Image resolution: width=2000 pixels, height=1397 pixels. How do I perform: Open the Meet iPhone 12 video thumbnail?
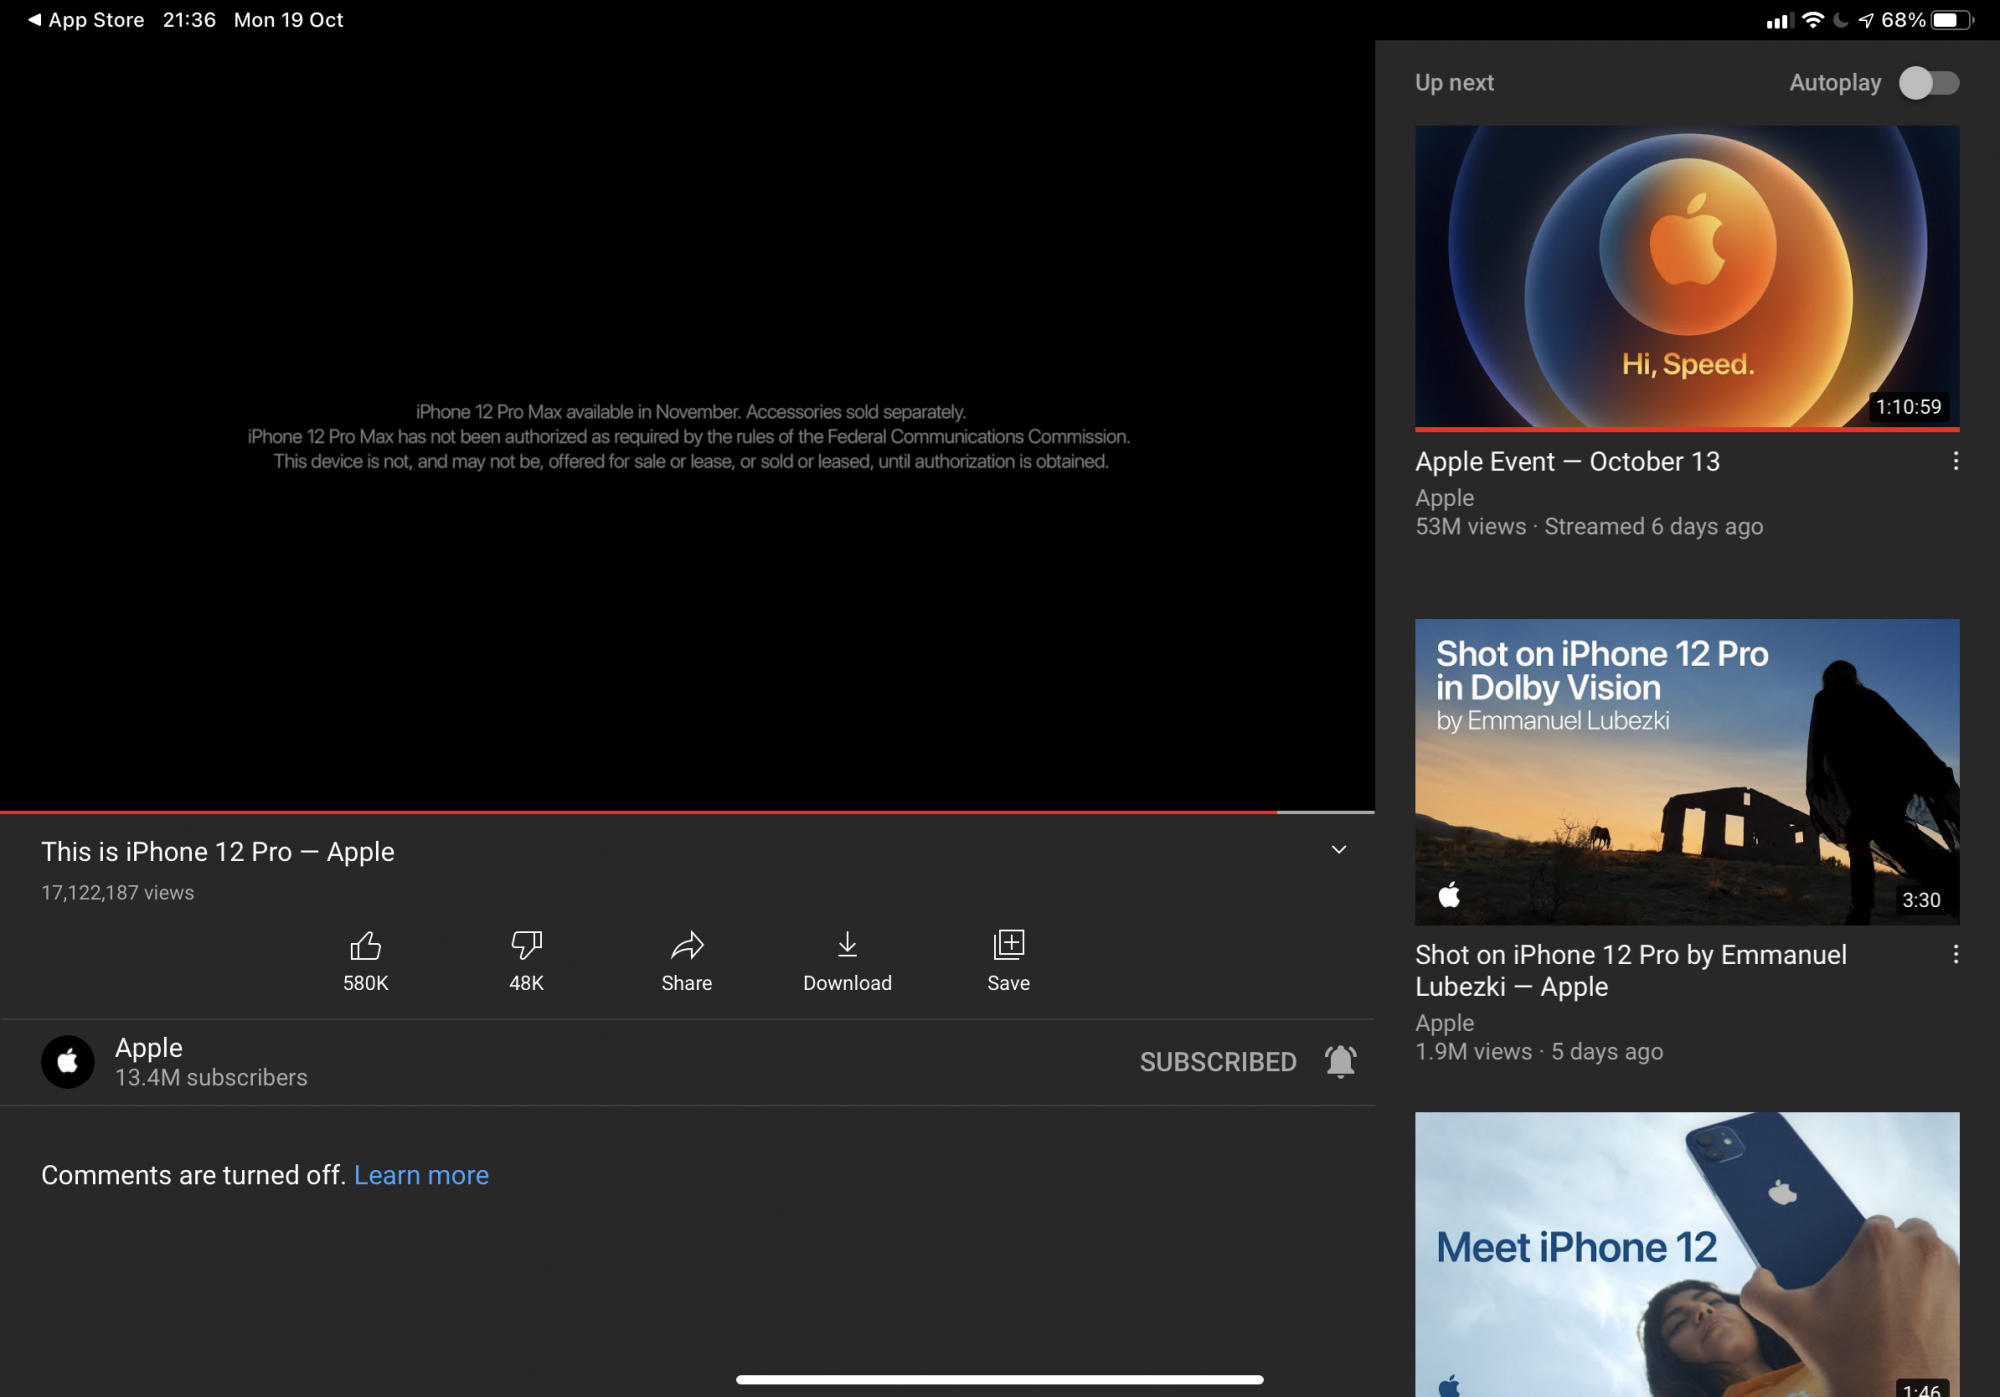(x=1687, y=1254)
